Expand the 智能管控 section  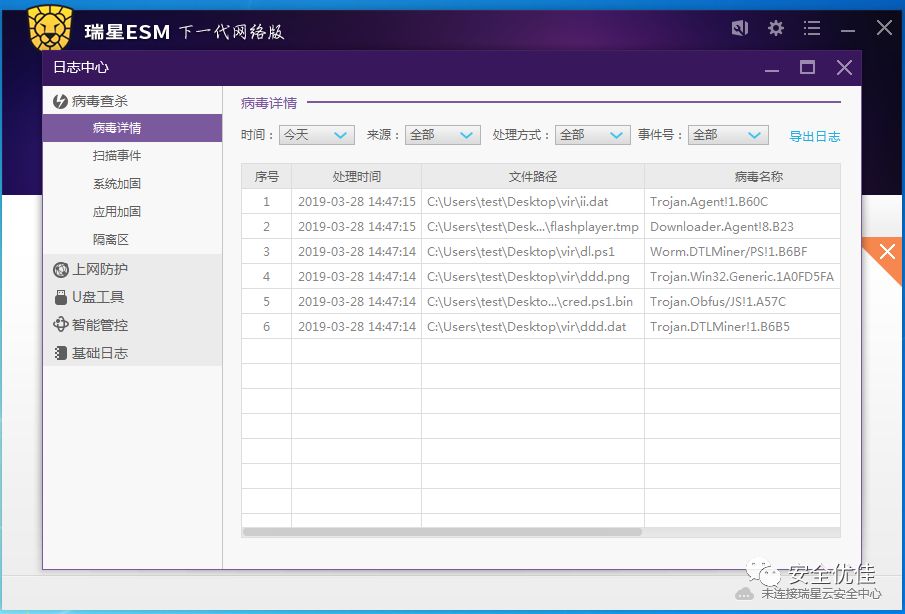click(132, 325)
